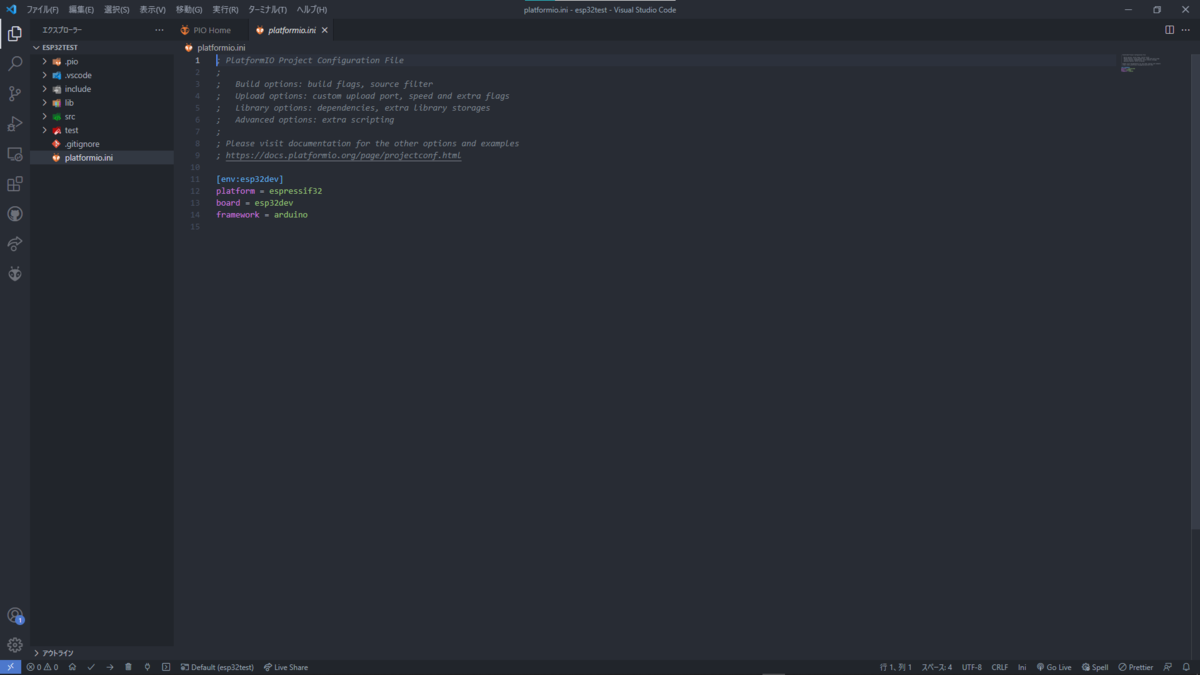Open editor More Actions ellipsis
Image resolution: width=1200 pixels, height=675 pixels.
click(x=1186, y=30)
